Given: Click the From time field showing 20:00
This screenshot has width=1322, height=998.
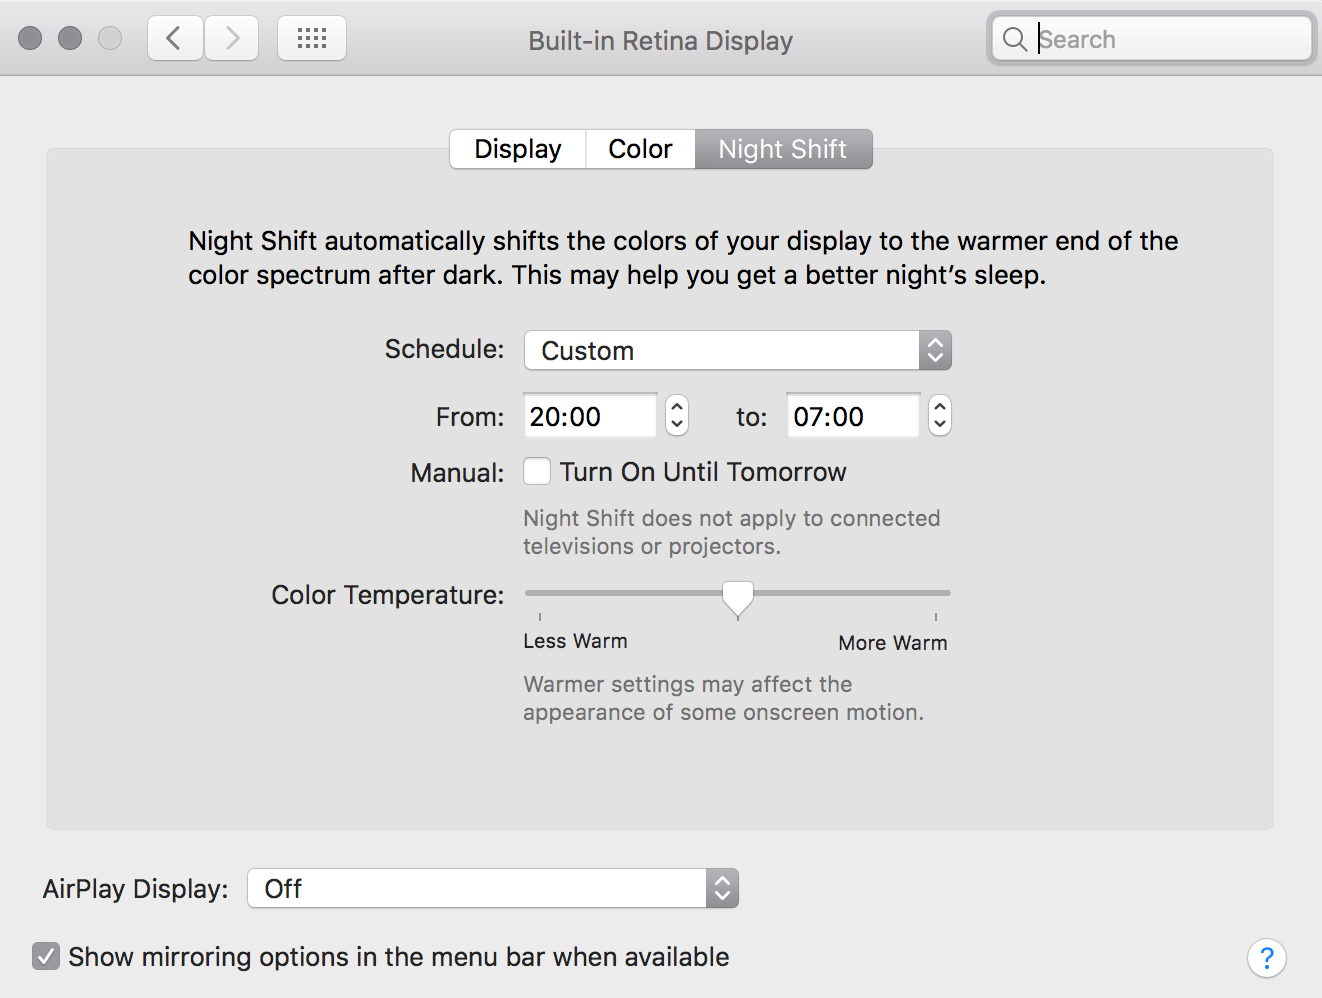Looking at the screenshot, I should [x=590, y=416].
